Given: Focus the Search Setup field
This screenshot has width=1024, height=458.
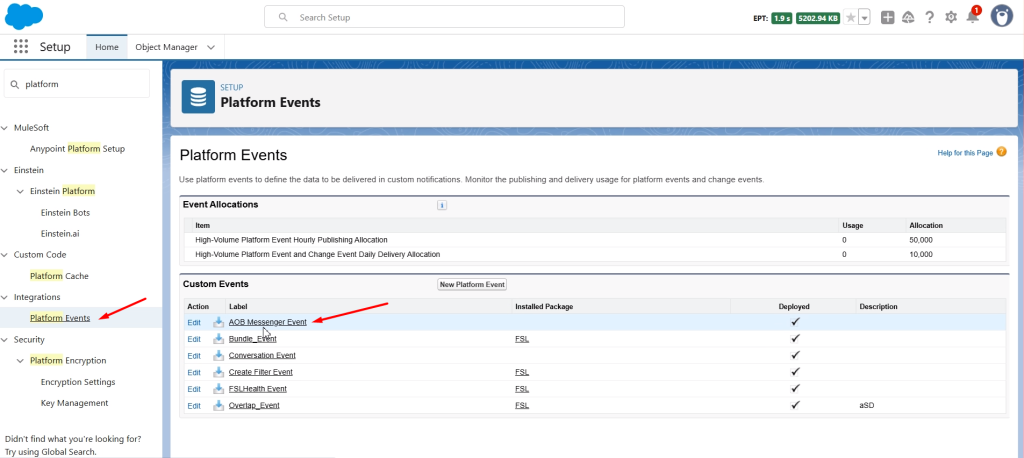Looking at the screenshot, I should 444,17.
